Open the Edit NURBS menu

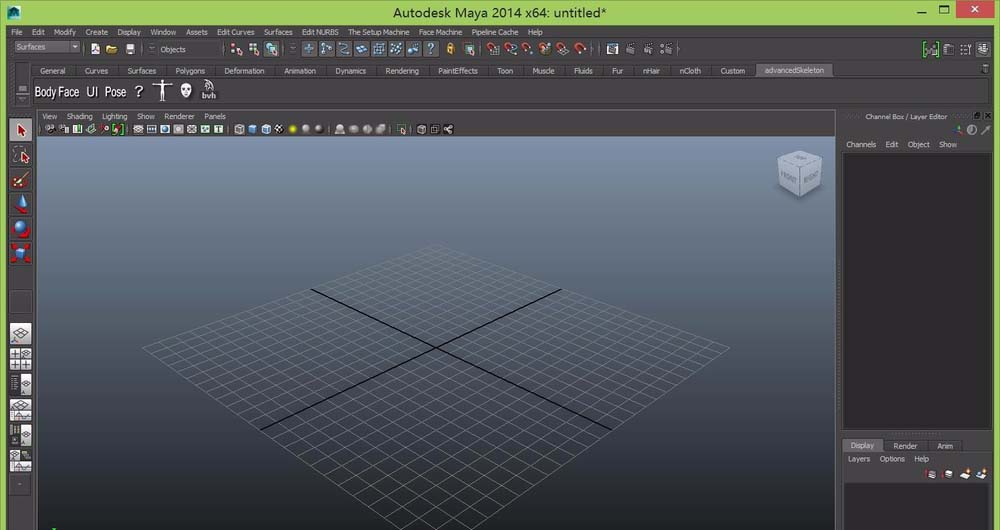point(320,32)
